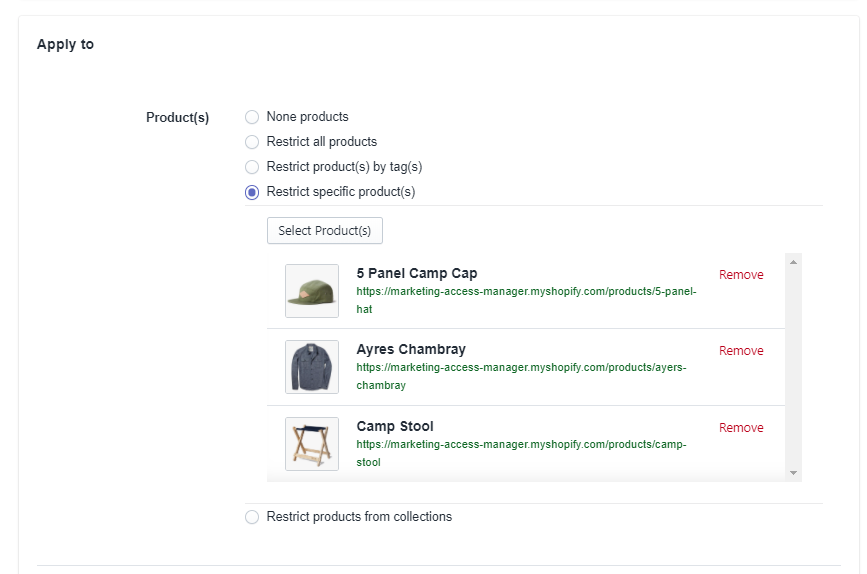This screenshot has height=574, width=867.
Task: Choose Restrict products from collections
Action: pyautogui.click(x=252, y=517)
